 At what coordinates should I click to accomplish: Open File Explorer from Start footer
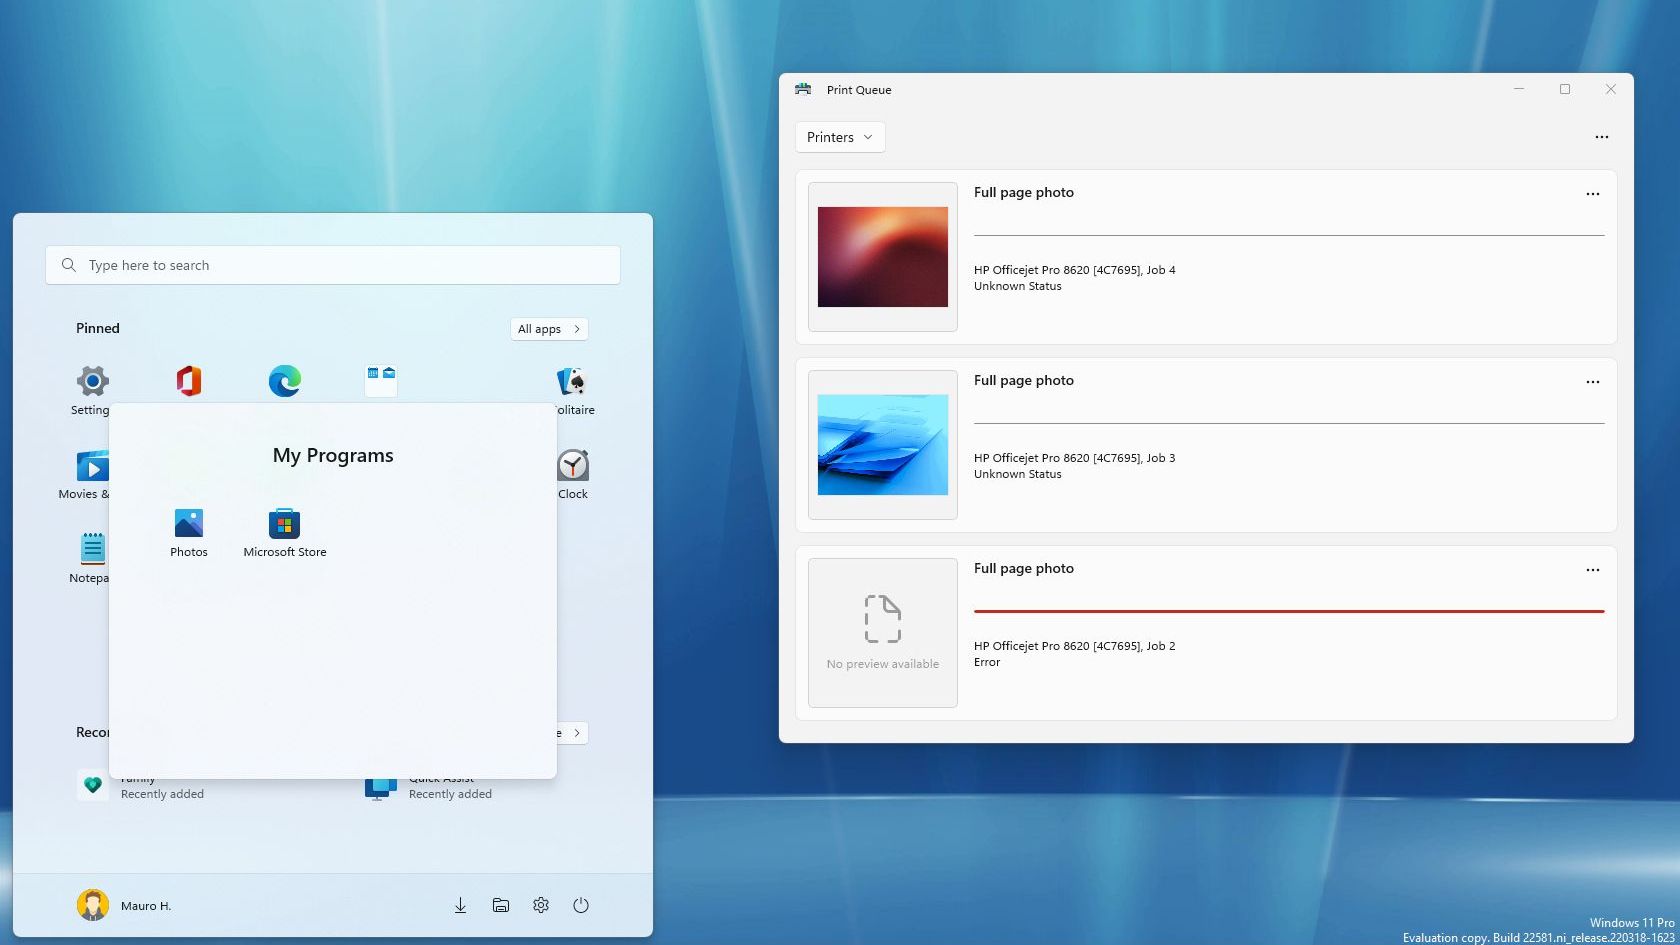coord(501,905)
